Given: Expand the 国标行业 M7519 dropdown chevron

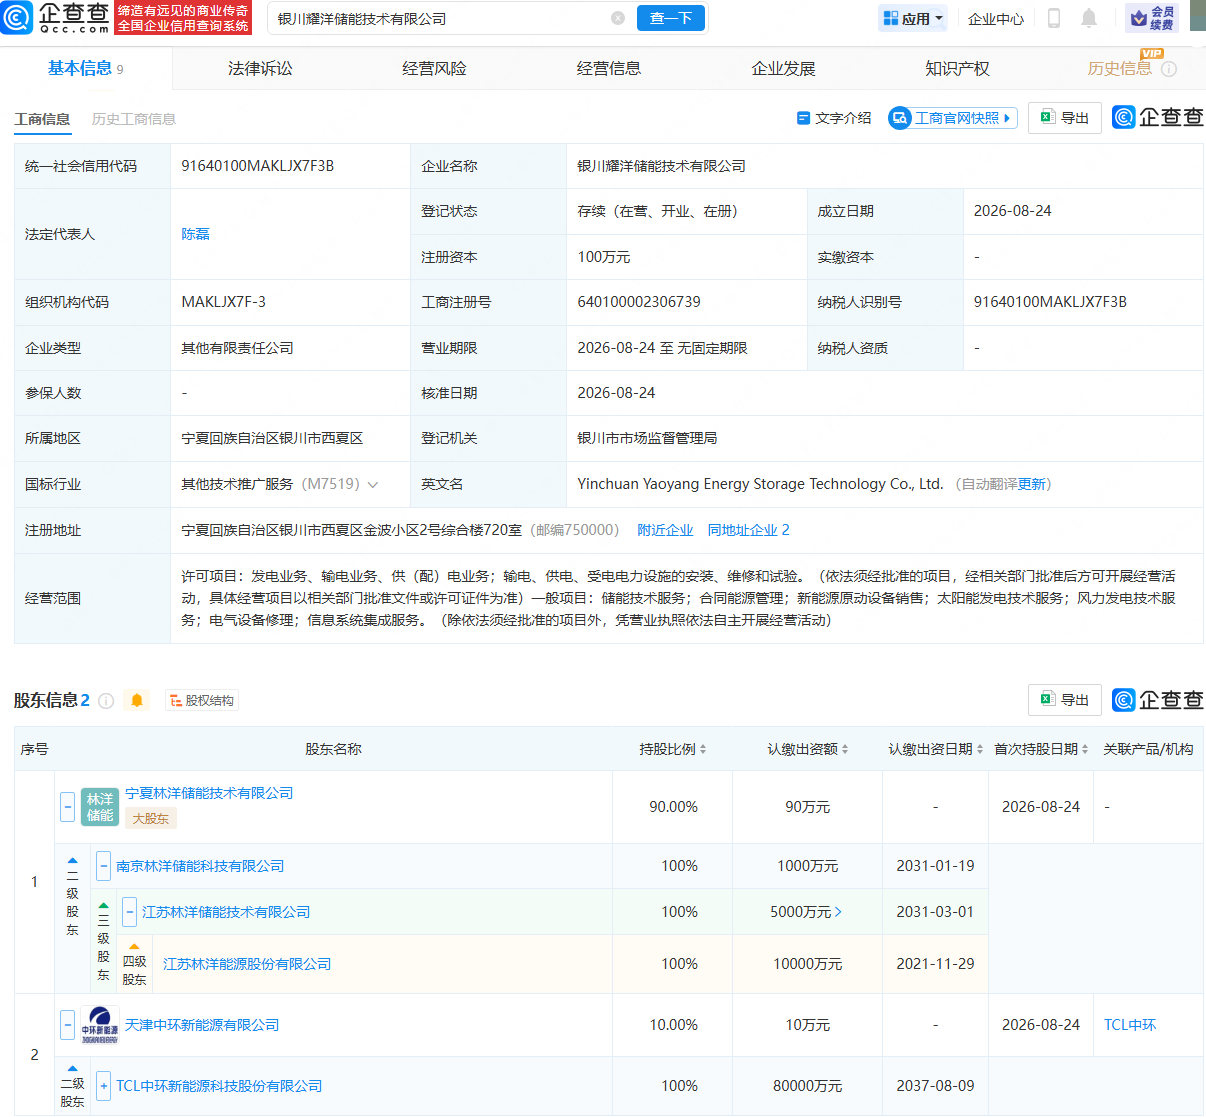Looking at the screenshot, I should pos(373,485).
